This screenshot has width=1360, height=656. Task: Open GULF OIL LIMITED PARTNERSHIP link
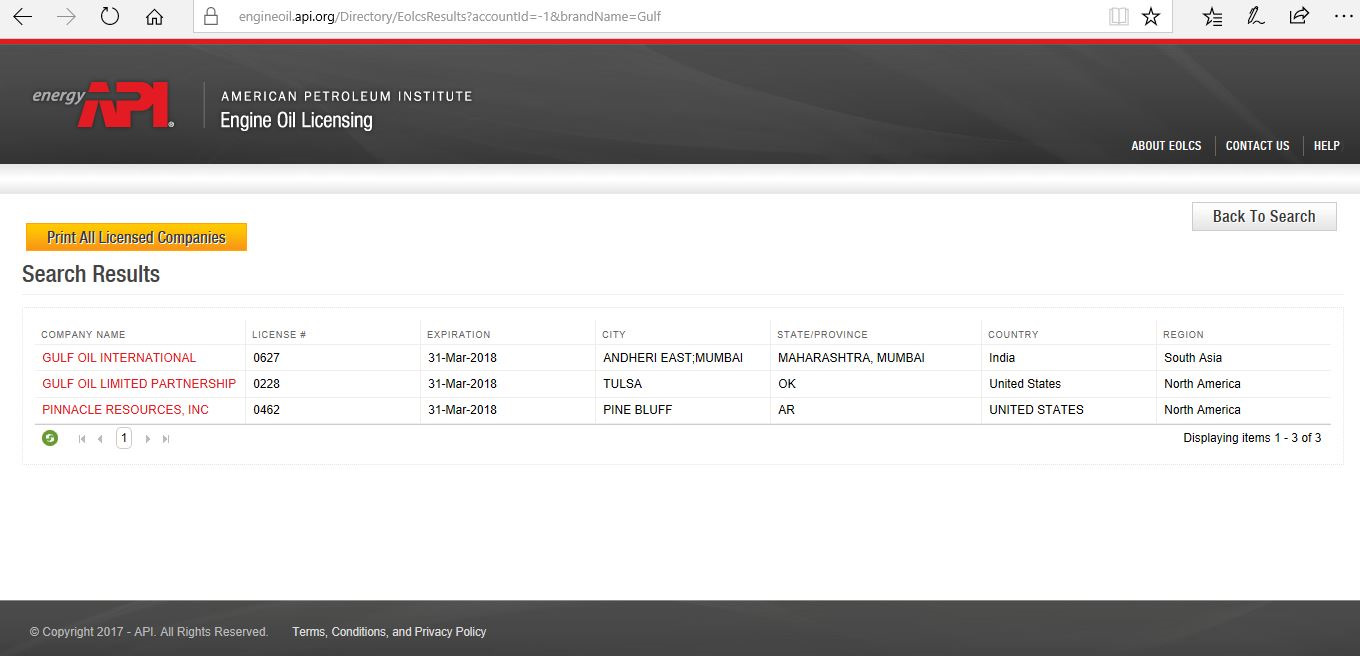pos(139,384)
